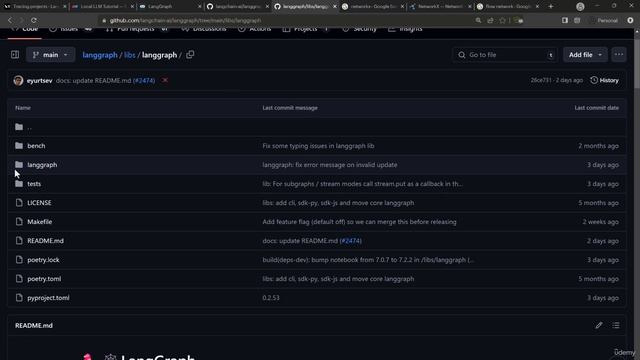Switch to the Pull requests tab
The width and height of the screenshot is (640, 360).
tap(137, 30)
